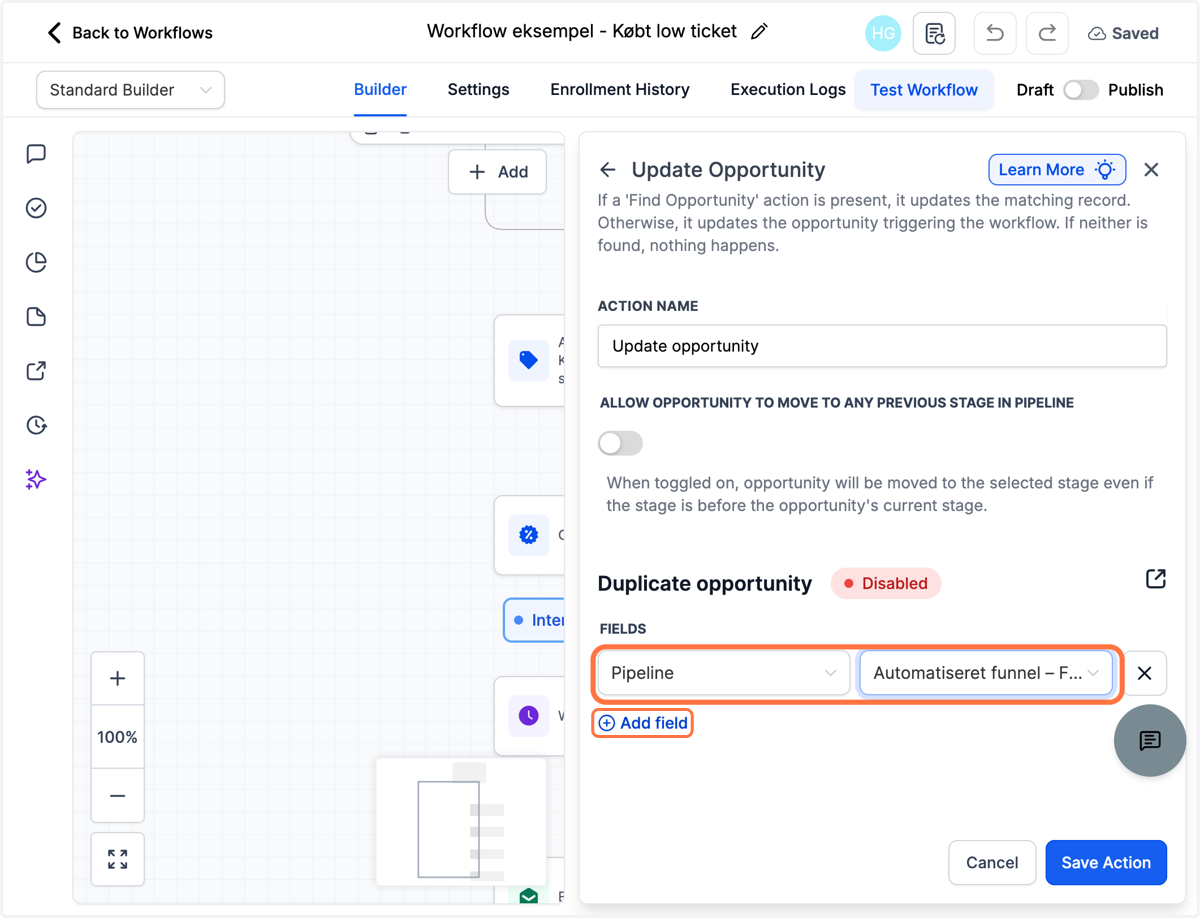Toggle allow move to previous stage

click(x=620, y=443)
